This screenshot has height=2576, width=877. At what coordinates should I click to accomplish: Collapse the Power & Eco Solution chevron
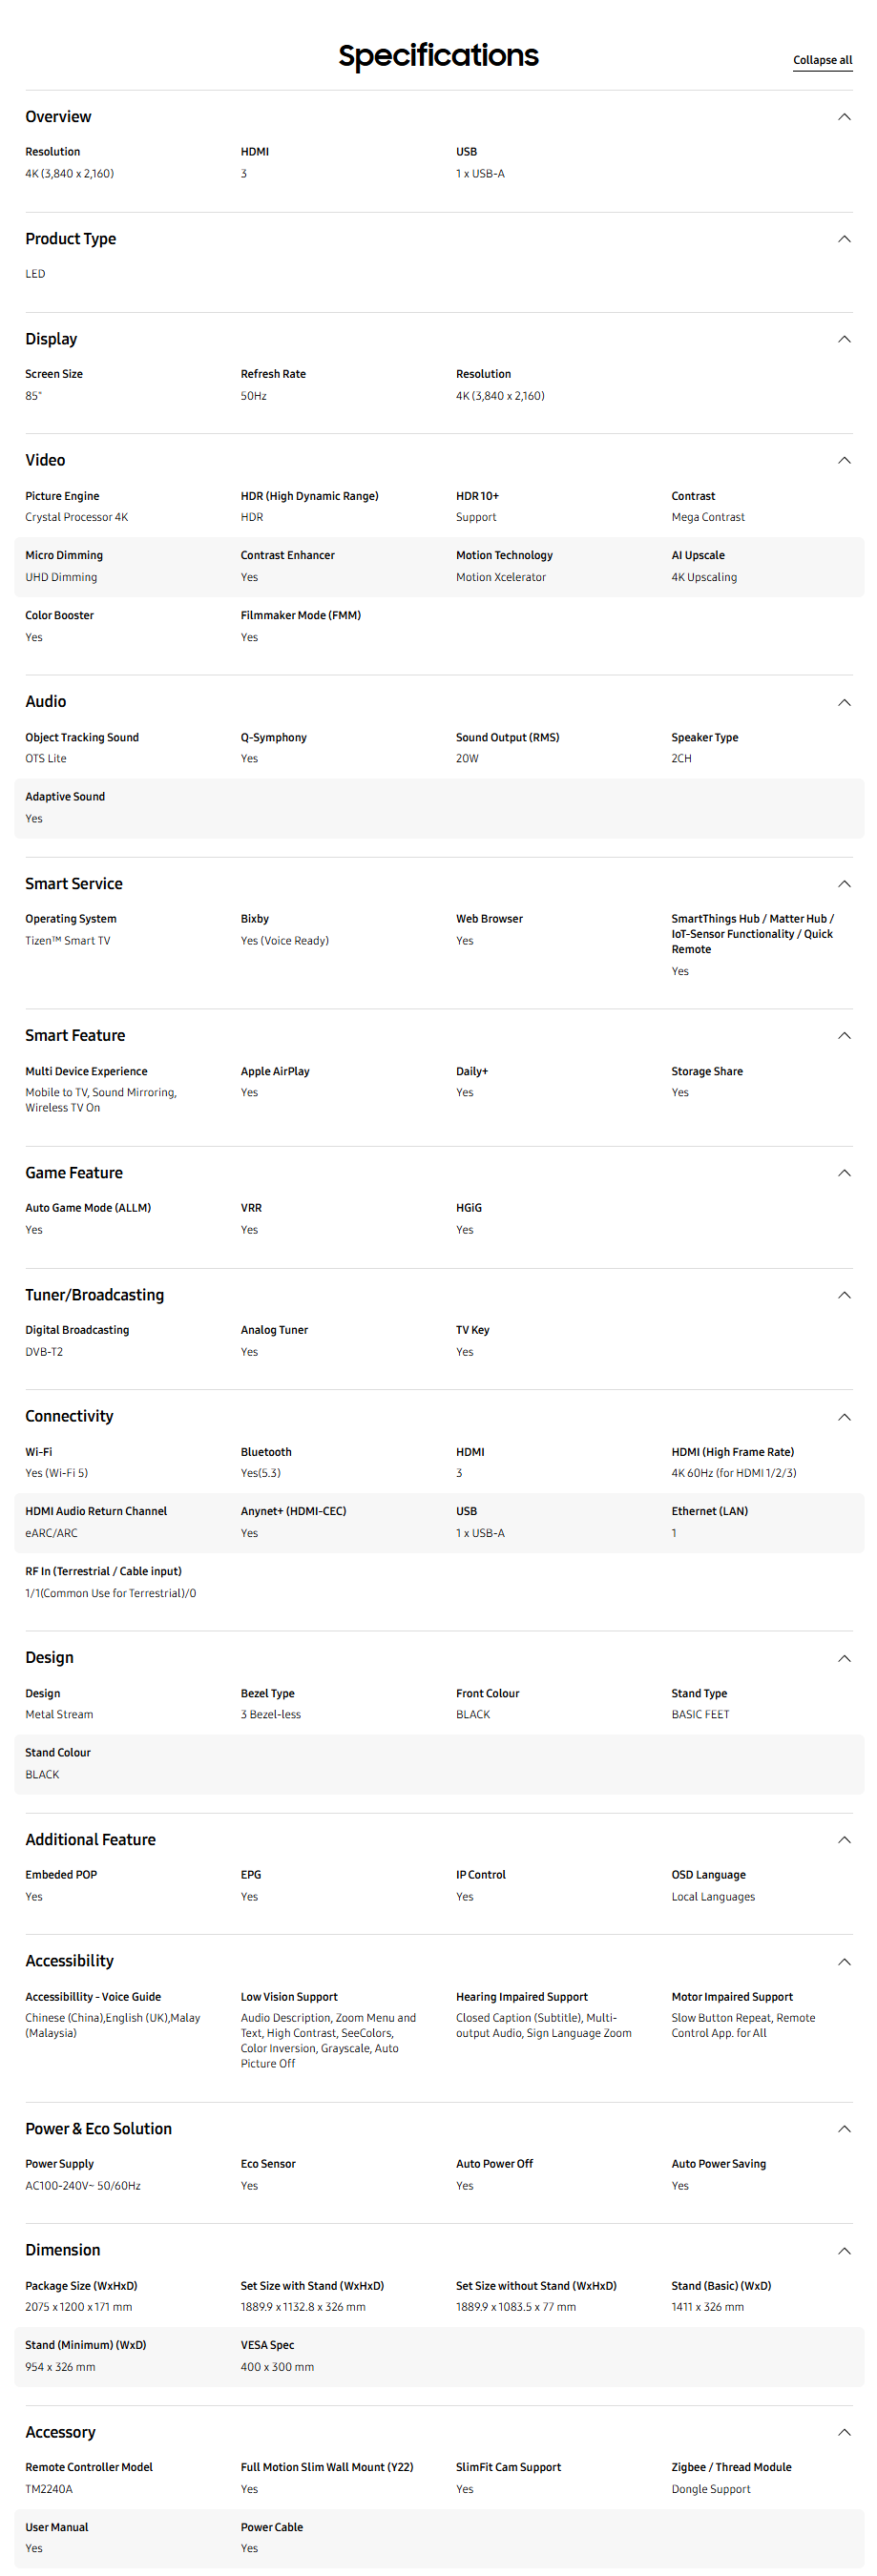pyautogui.click(x=844, y=2129)
